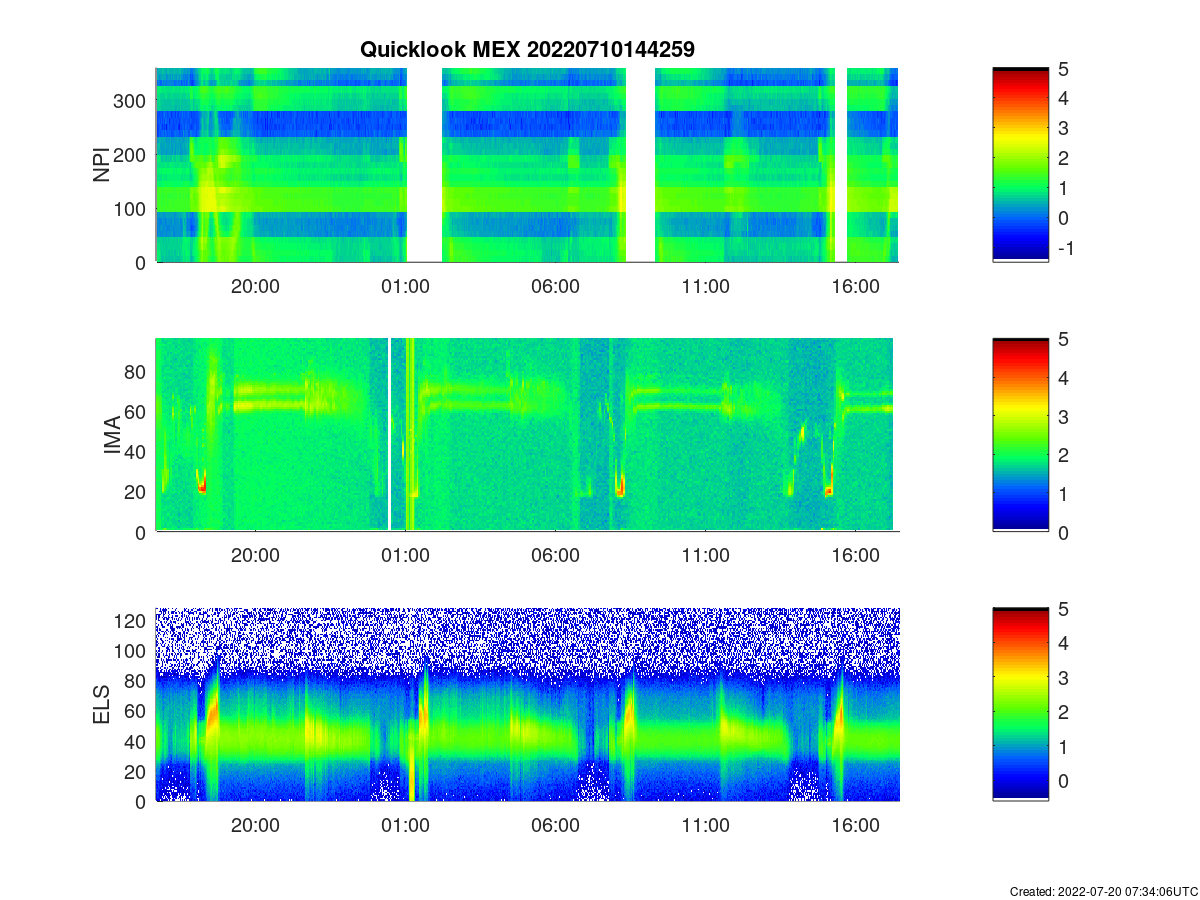Image resolution: width=1200 pixels, height=900 pixels.
Task: Click the 01:00 tick under the ELS panel
Action: 405,826
